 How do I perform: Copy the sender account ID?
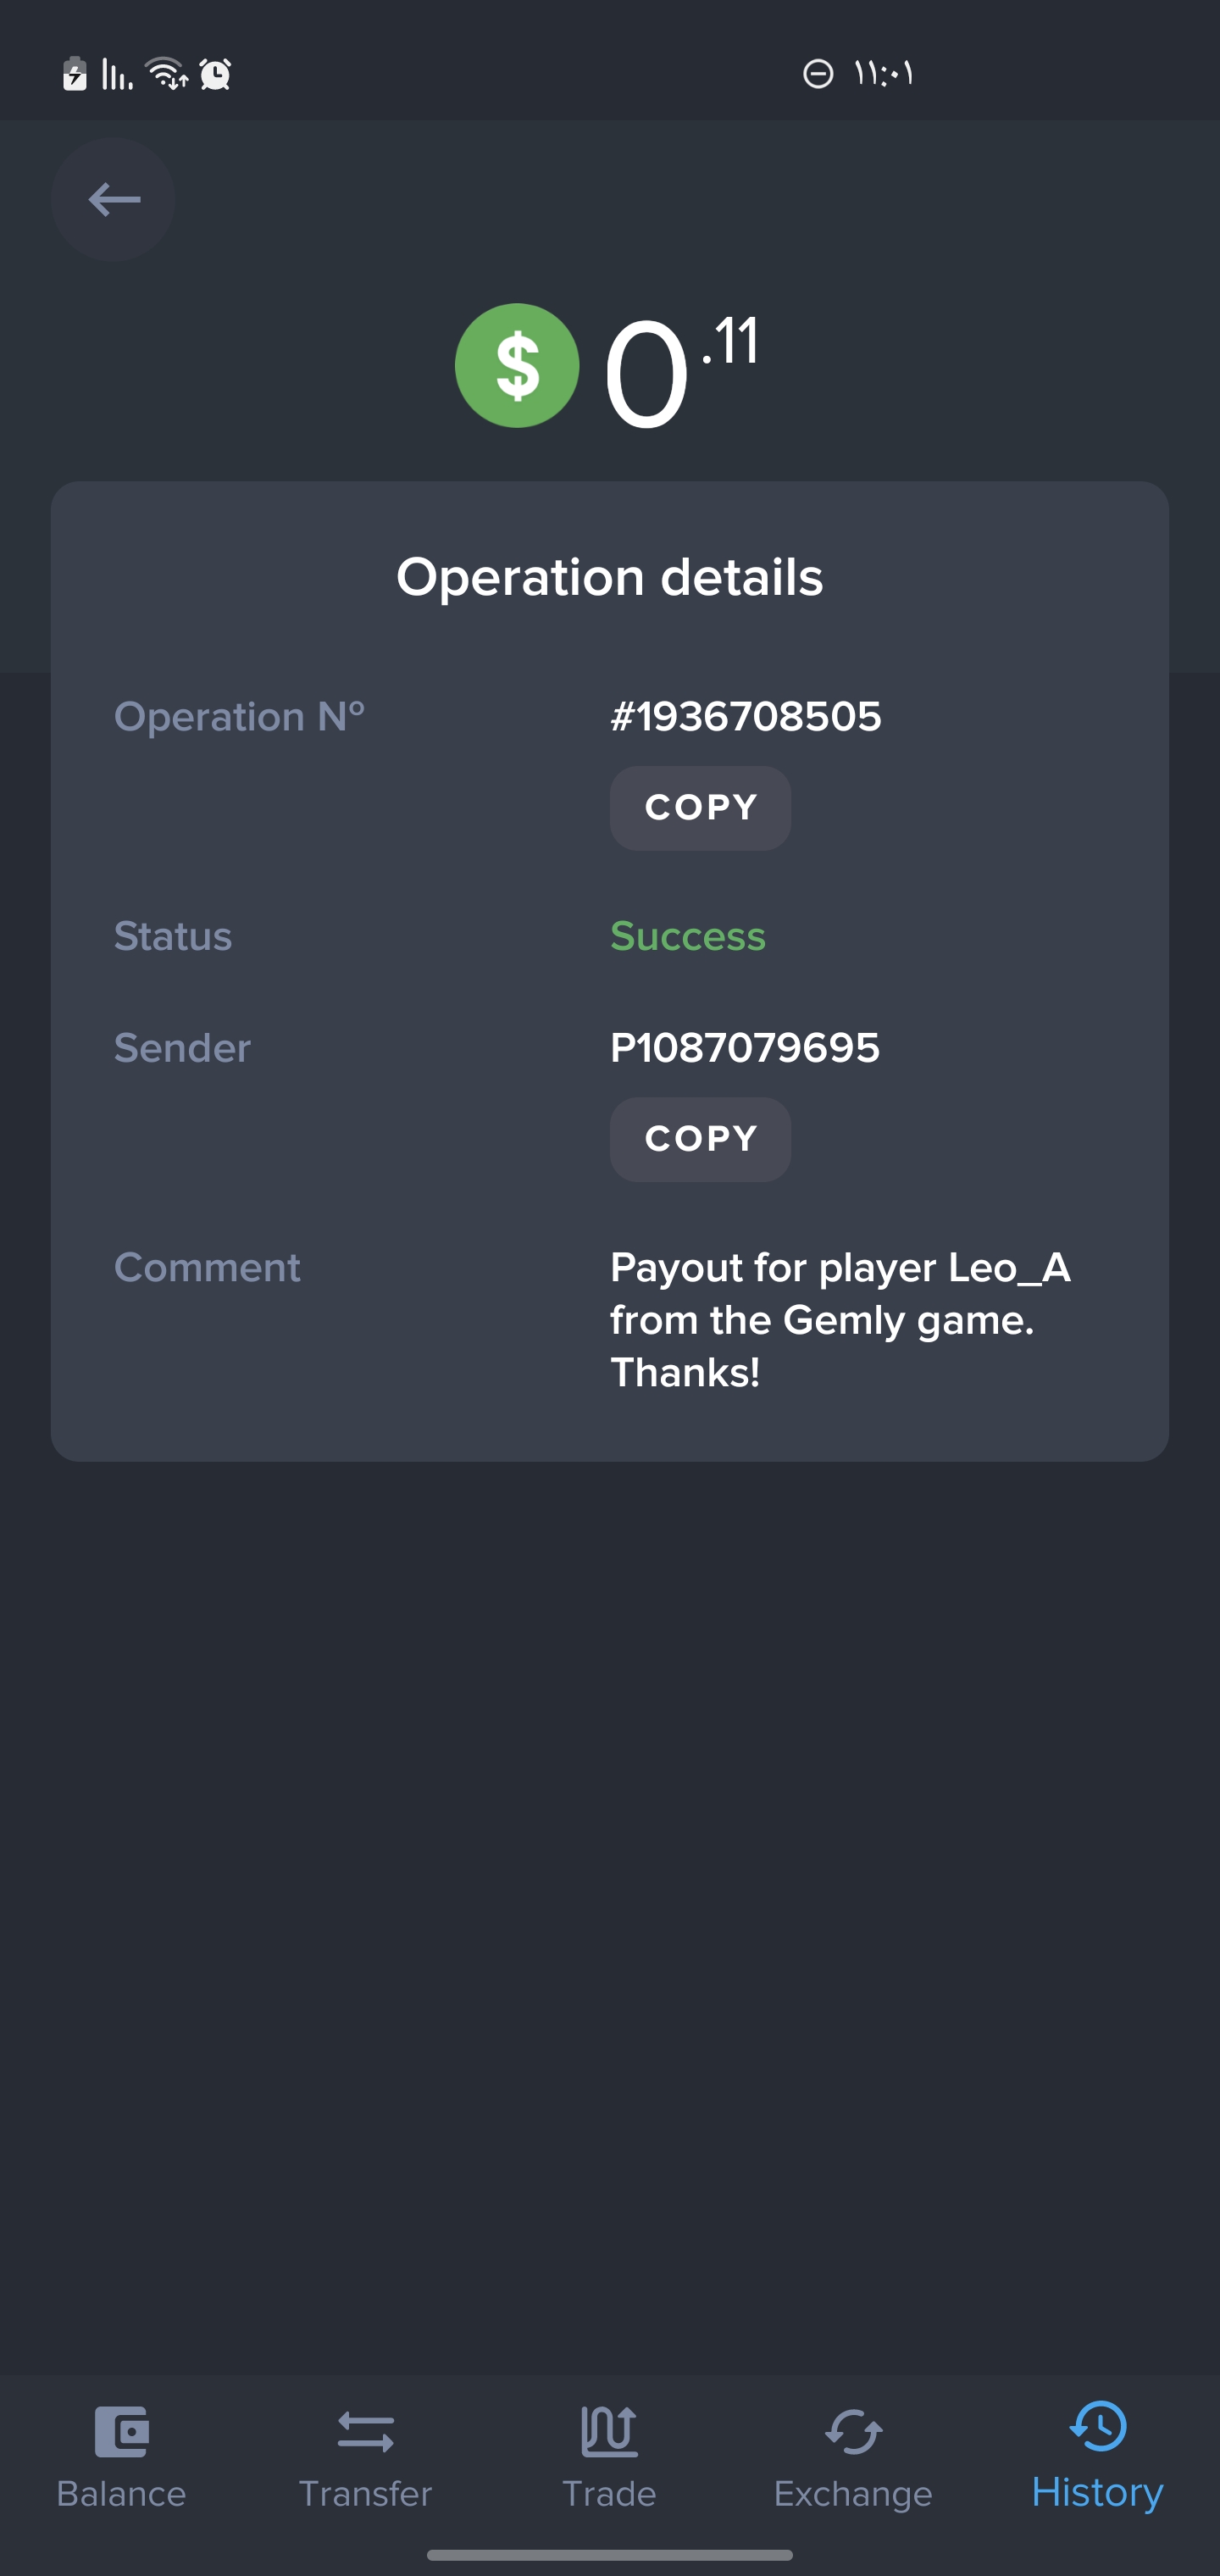[700, 1139]
